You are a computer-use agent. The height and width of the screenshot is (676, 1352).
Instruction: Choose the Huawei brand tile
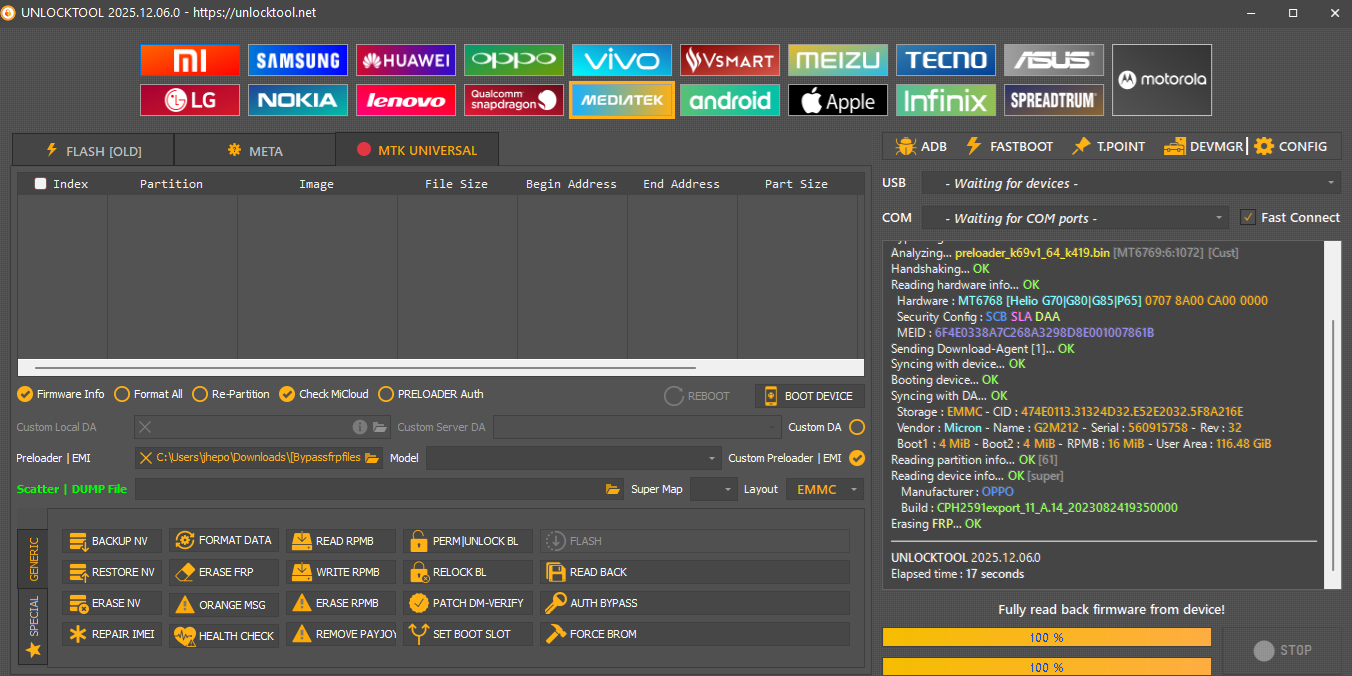pyautogui.click(x=406, y=60)
